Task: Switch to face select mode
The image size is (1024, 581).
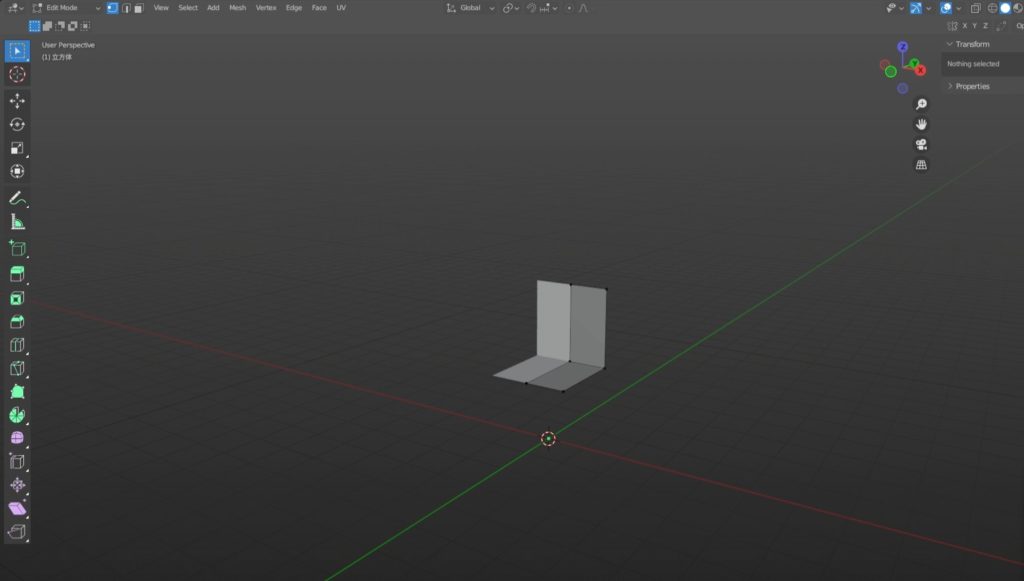Action: 138,8
